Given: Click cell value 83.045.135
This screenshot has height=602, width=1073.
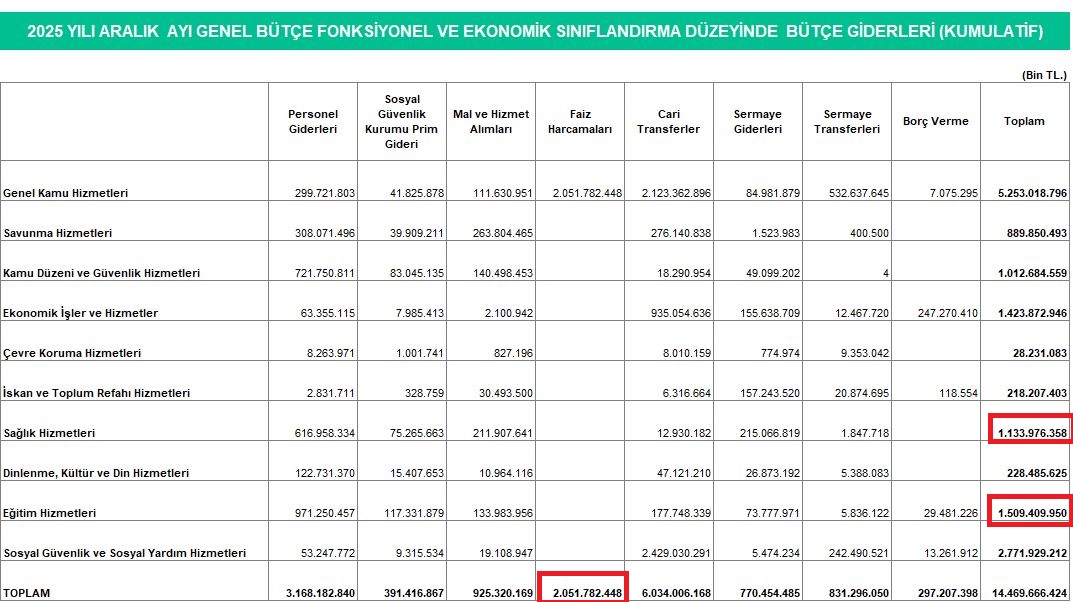Looking at the screenshot, I should point(417,273).
